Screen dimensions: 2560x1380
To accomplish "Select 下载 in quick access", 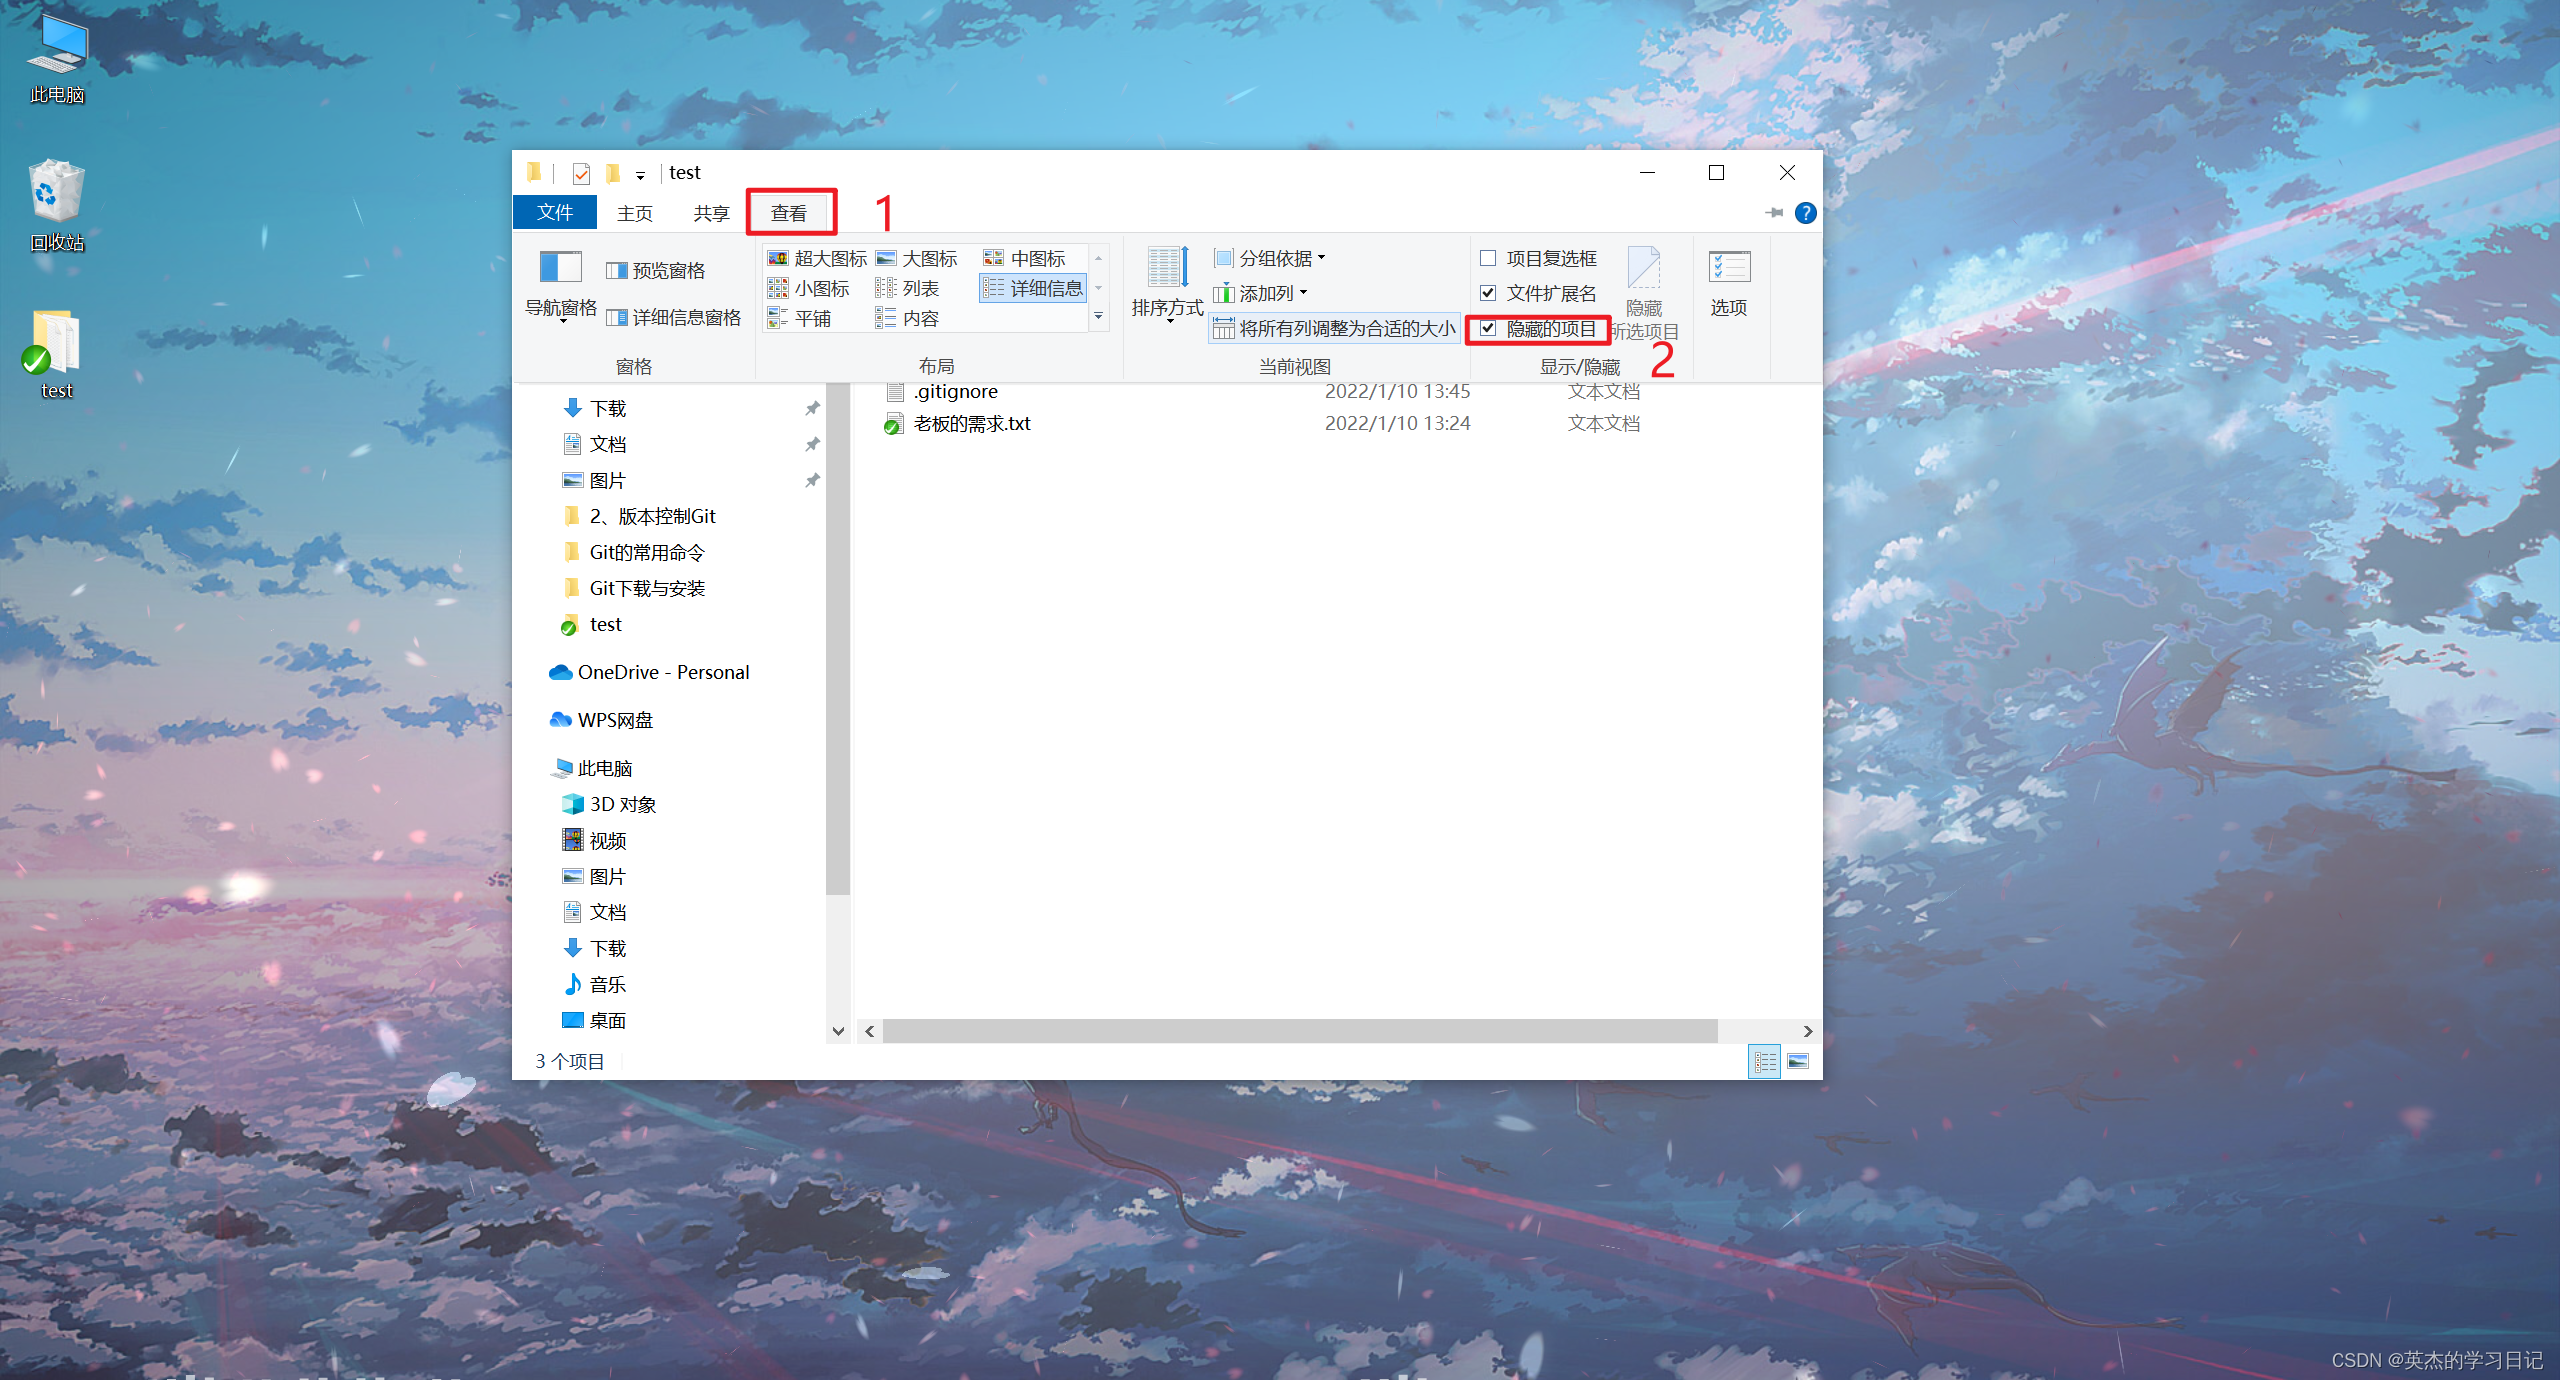I will 595,408.
